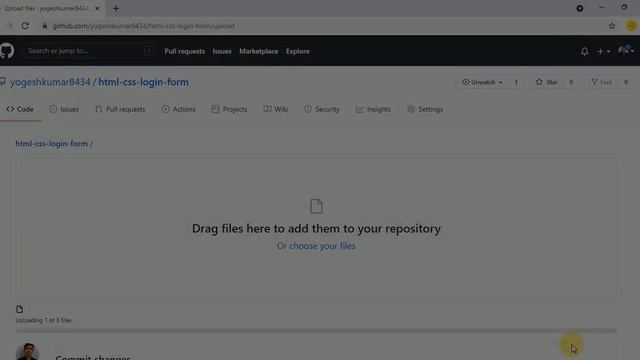Click the html-css-login-form breadcrumb link
Viewport: 640px width, 360px height.
click(x=51, y=144)
